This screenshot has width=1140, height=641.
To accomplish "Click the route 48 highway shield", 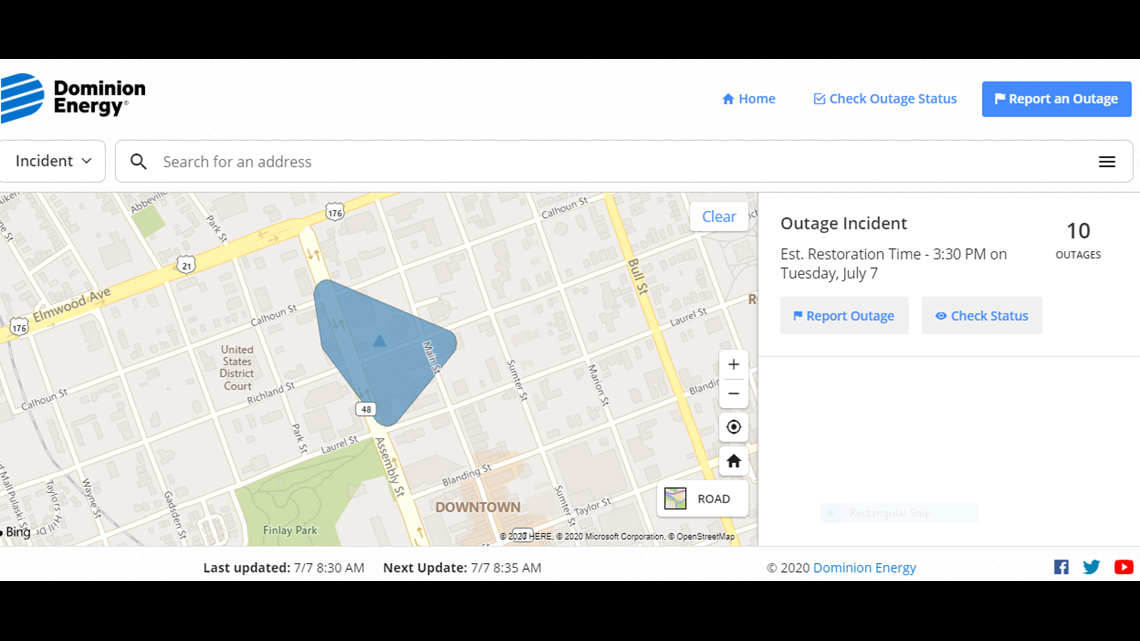I will click(366, 409).
